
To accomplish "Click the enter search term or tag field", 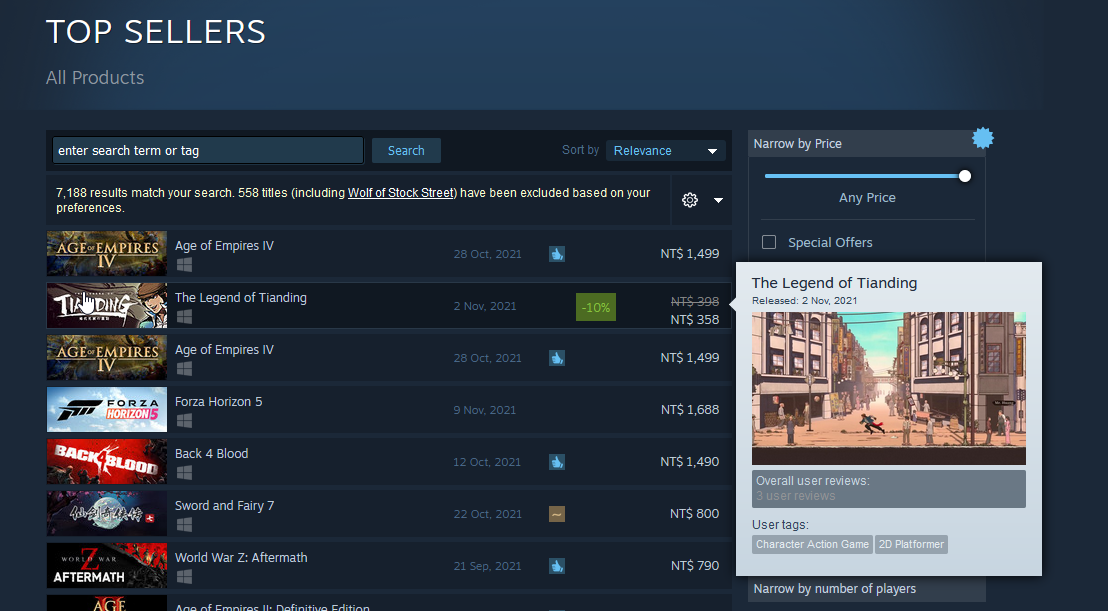I will pyautogui.click(x=208, y=150).
